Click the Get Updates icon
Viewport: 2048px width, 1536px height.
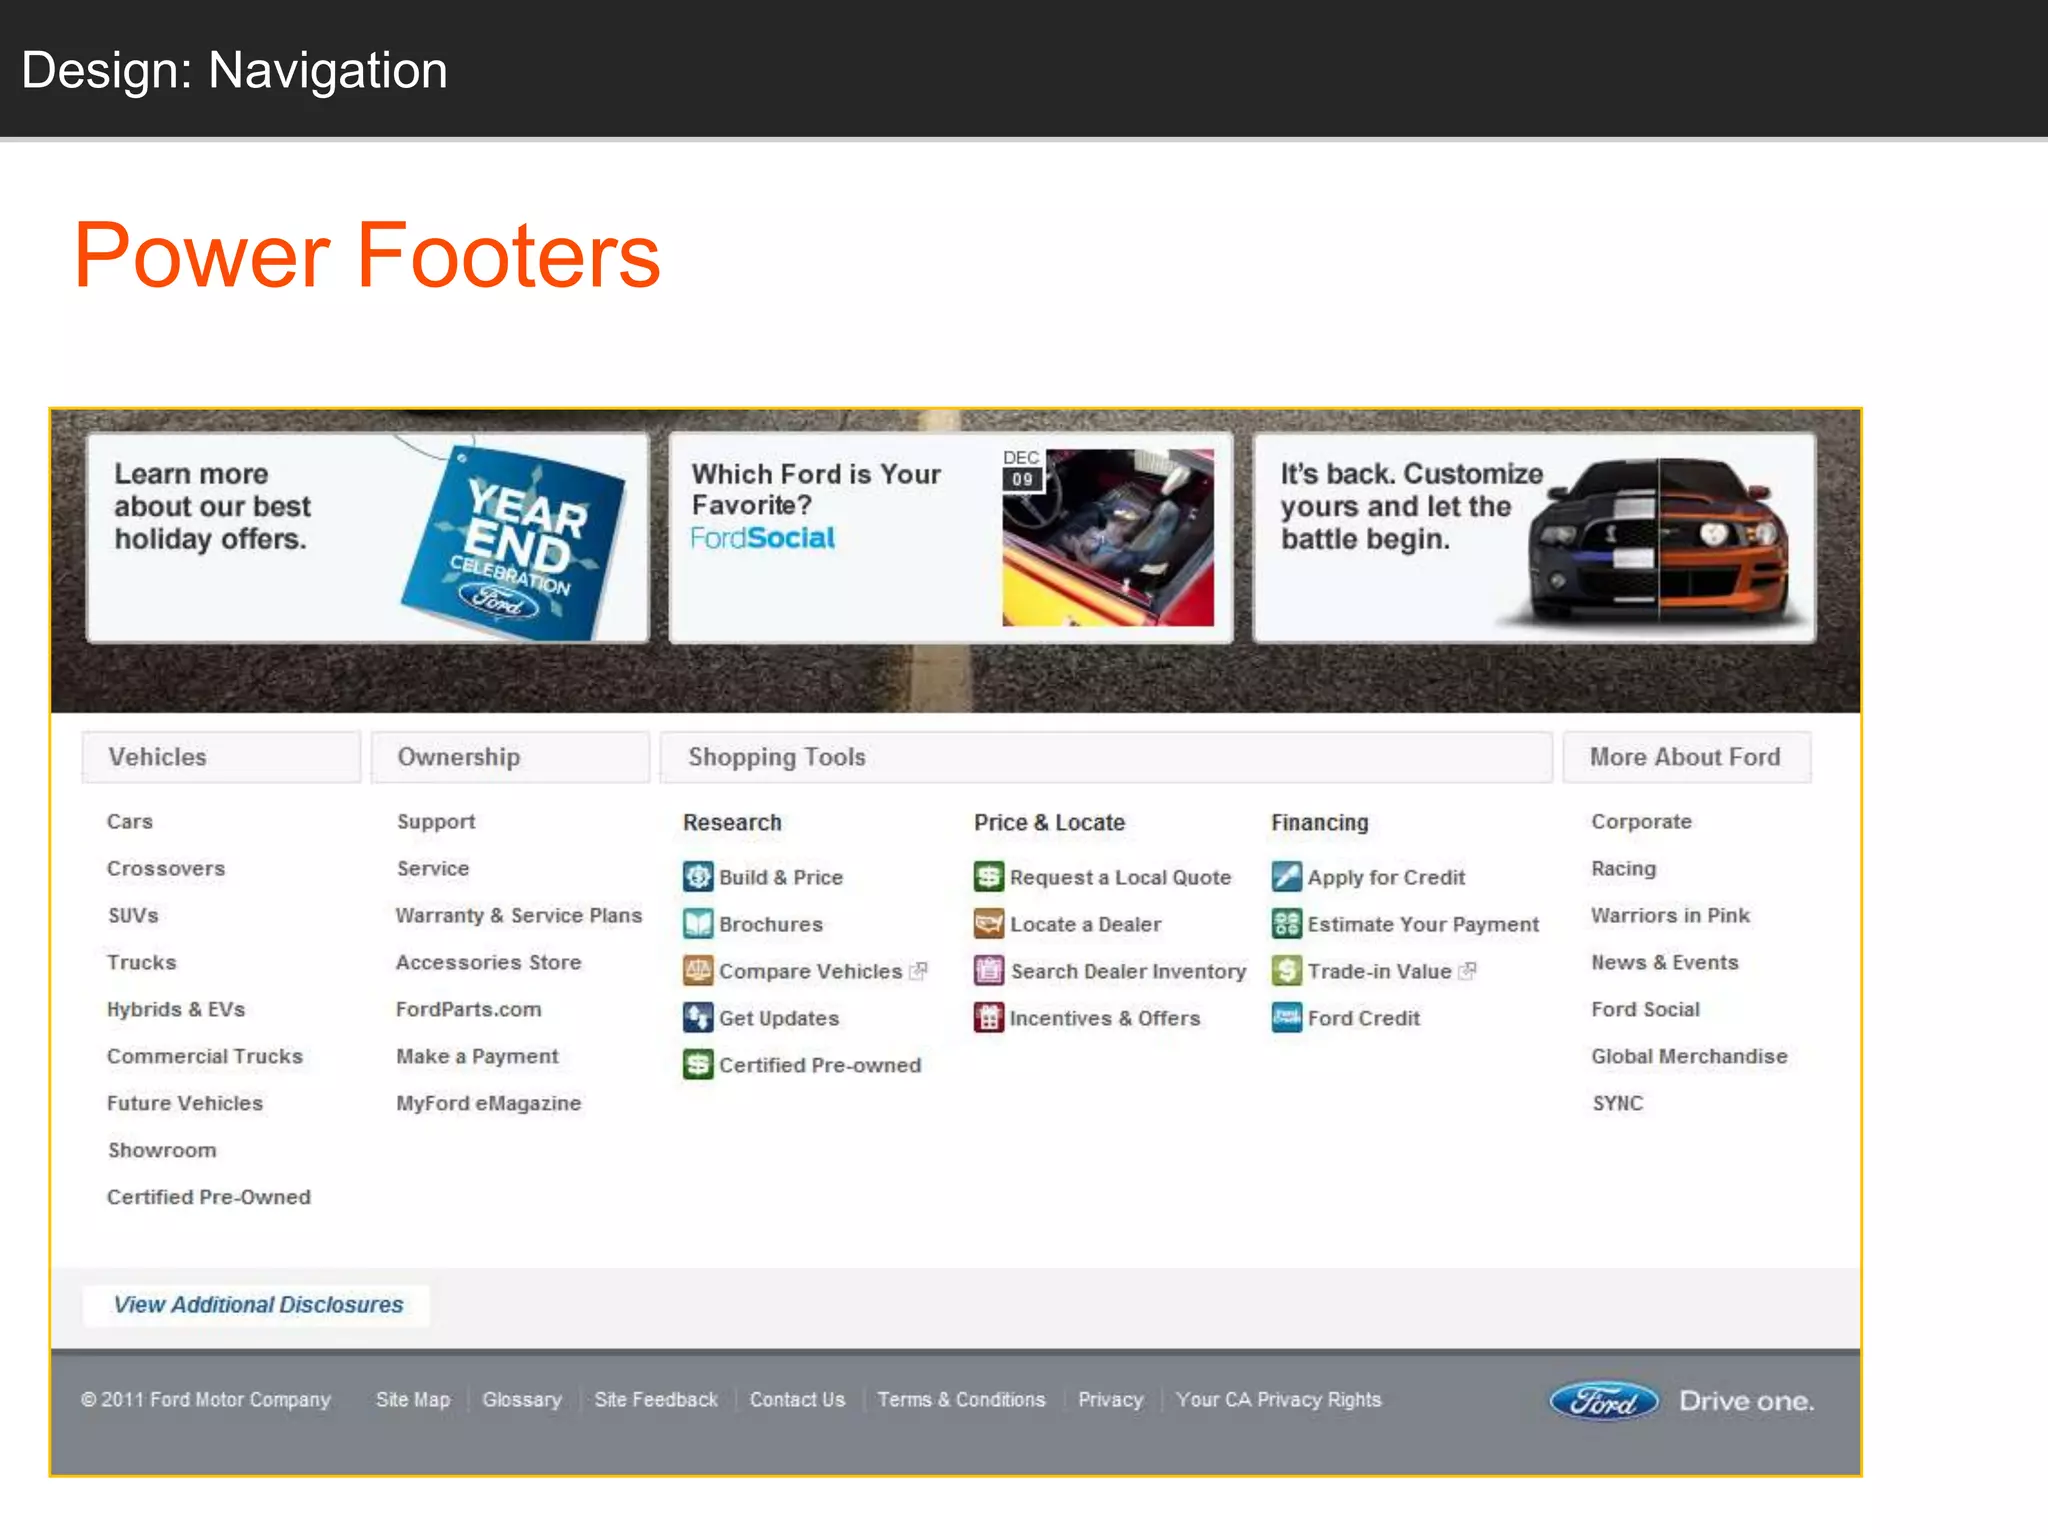pyautogui.click(x=698, y=1018)
